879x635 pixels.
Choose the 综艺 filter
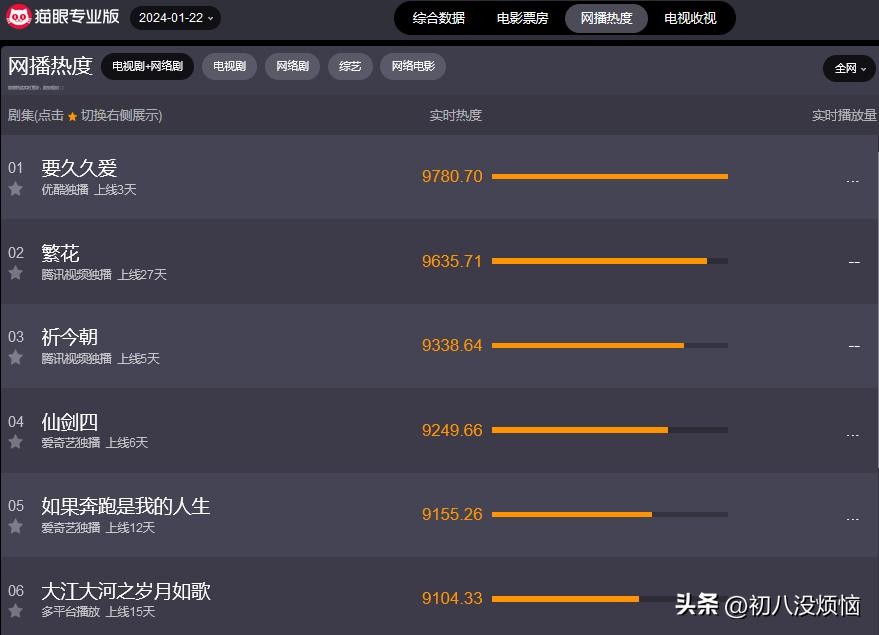coord(350,67)
